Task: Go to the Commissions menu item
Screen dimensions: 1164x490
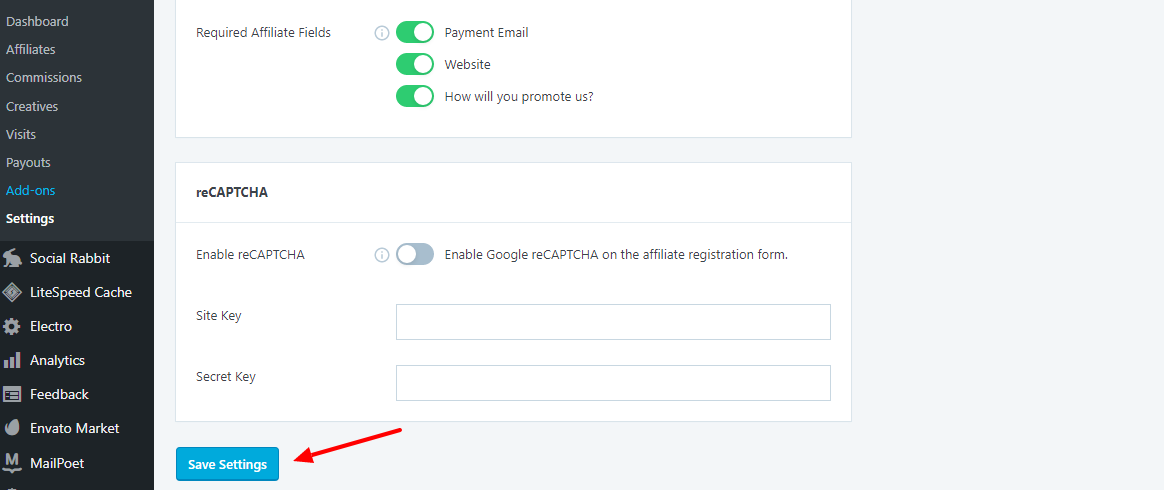Action: (44, 77)
